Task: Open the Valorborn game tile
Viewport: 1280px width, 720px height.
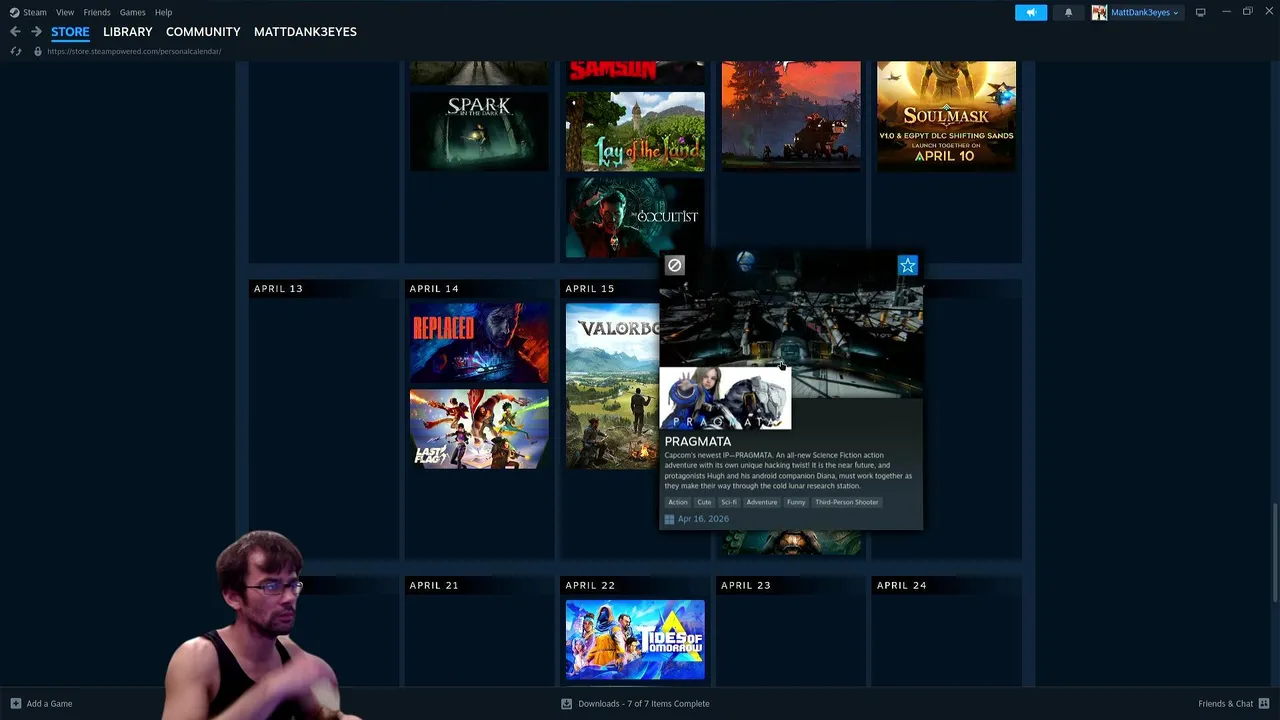Action: (612, 385)
